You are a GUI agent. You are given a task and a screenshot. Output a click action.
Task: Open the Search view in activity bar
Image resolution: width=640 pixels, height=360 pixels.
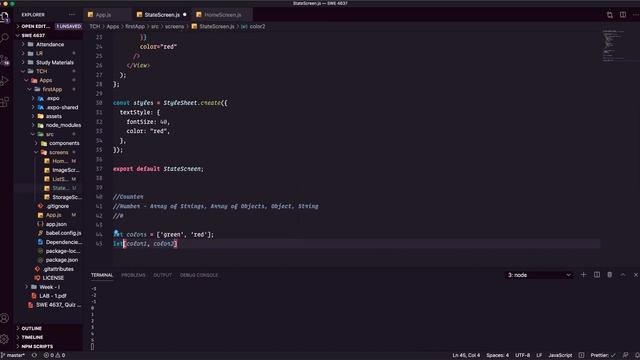coord(5,38)
